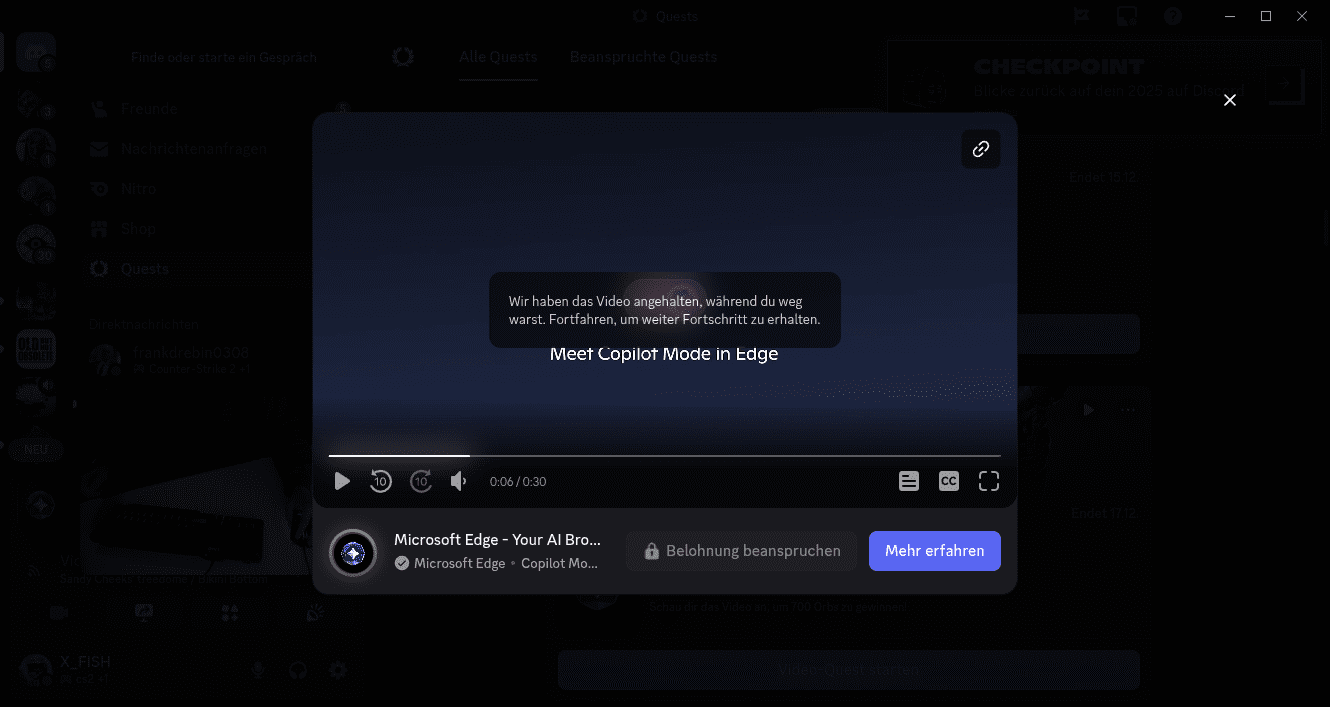This screenshot has height=707, width=1330.
Task: Click the play icon on background quest card
Action: click(x=1089, y=410)
